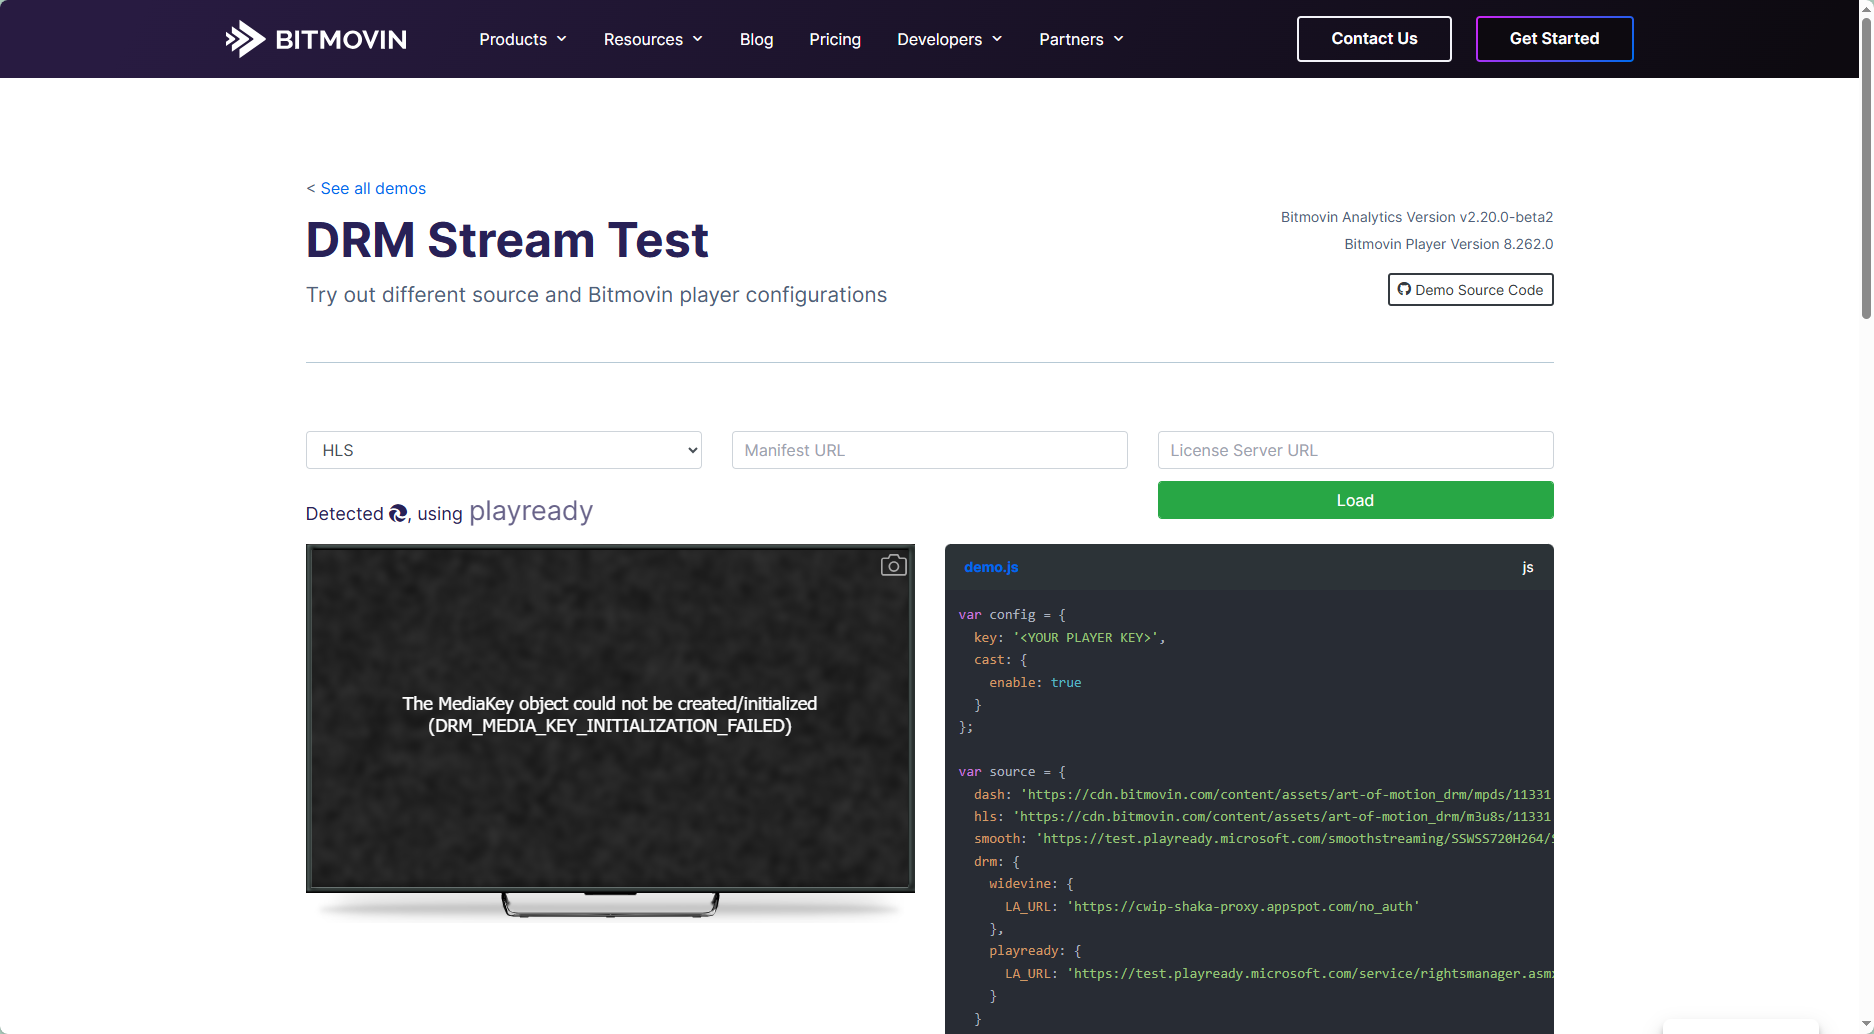The width and height of the screenshot is (1874, 1034).
Task: Click the page subtitle about player configurations
Action: [596, 295]
